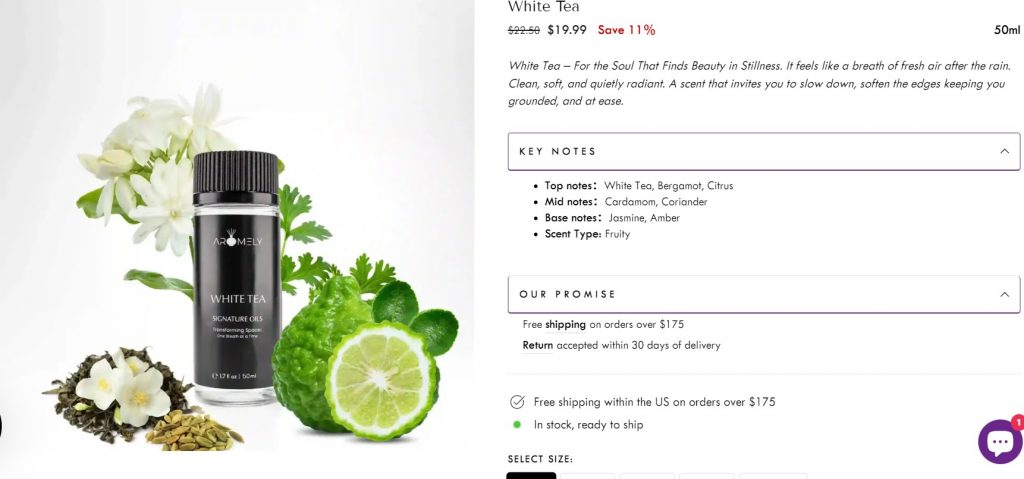Click the red chat notification badge

pos(1017,422)
